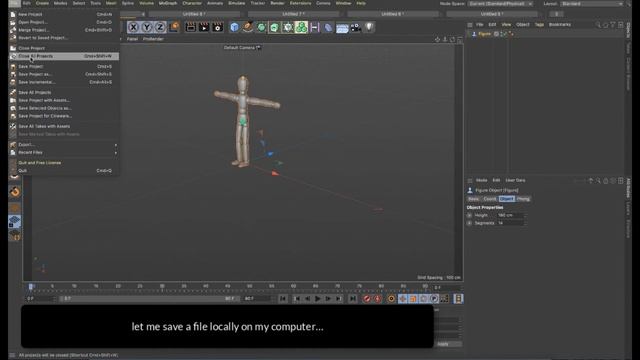The width and height of the screenshot is (640, 360).
Task: Click the viewport move camera icon
Action: point(437,40)
